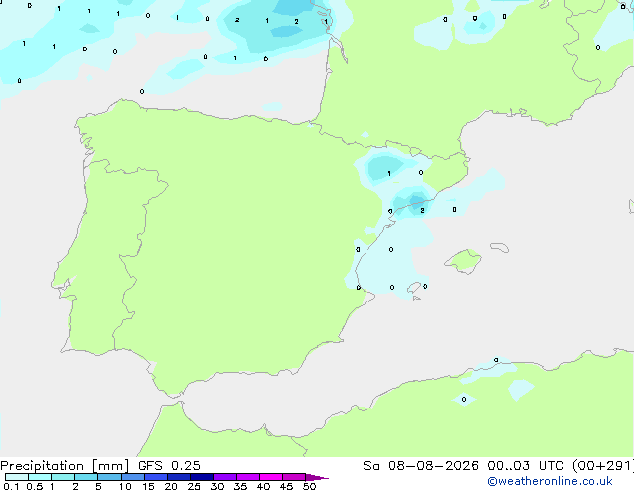634x490 pixels.
Task: Pick the legend swatch for 0.1–0.5 mm
Action: pos(17,477)
